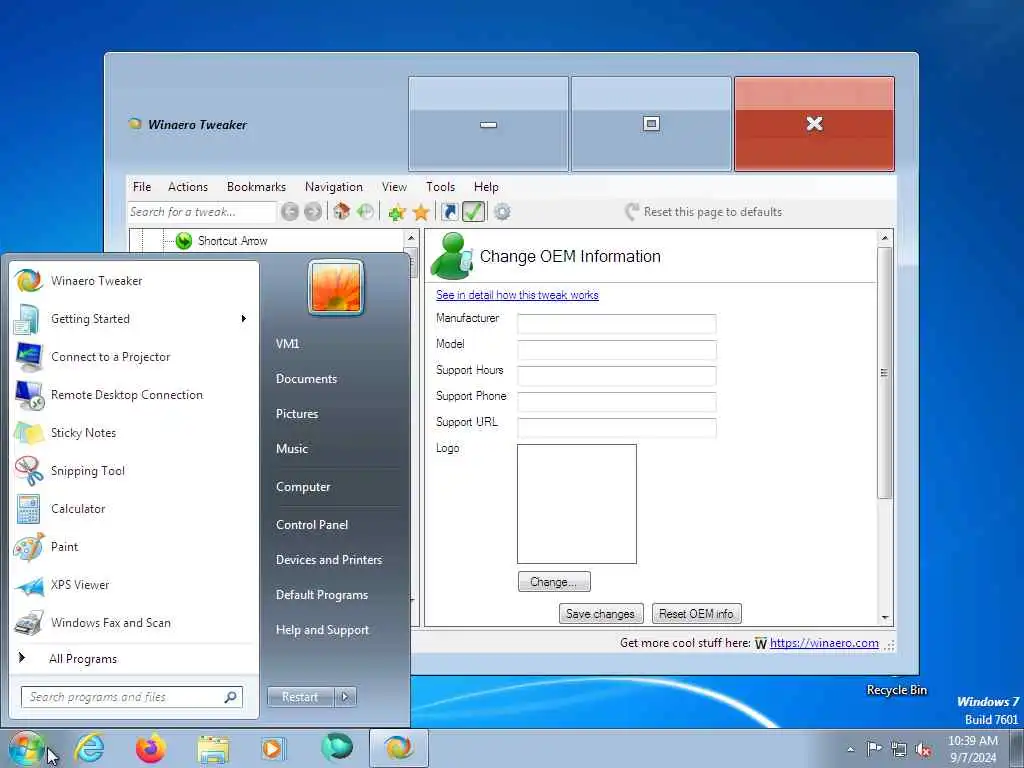Click the right pane scrollbar down arrow

pos(885,617)
